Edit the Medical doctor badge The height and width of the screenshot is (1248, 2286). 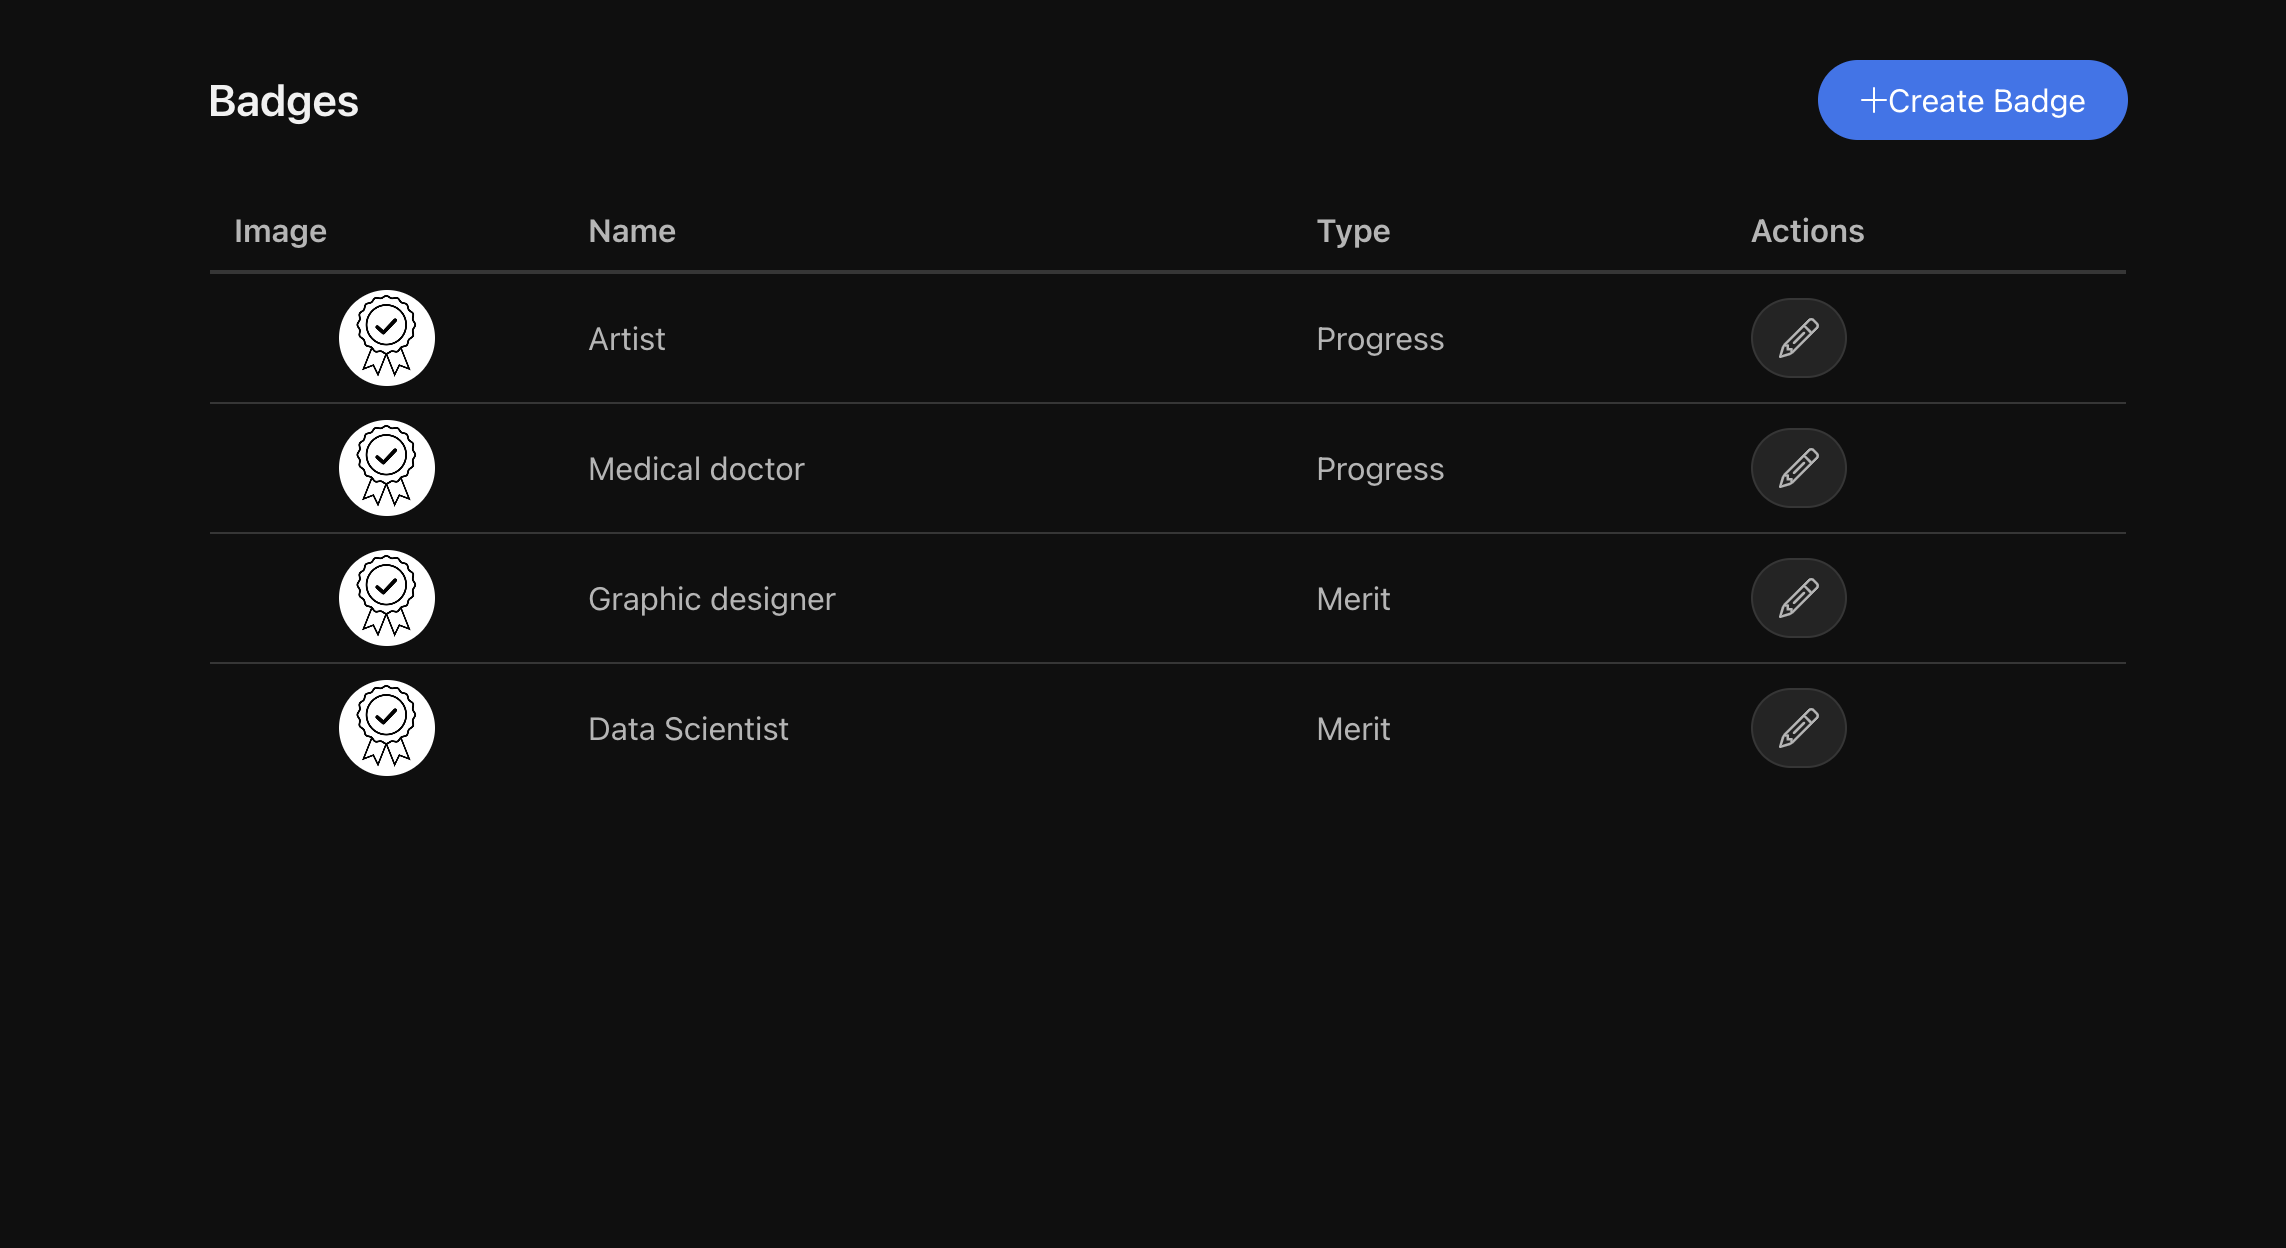coord(1798,468)
